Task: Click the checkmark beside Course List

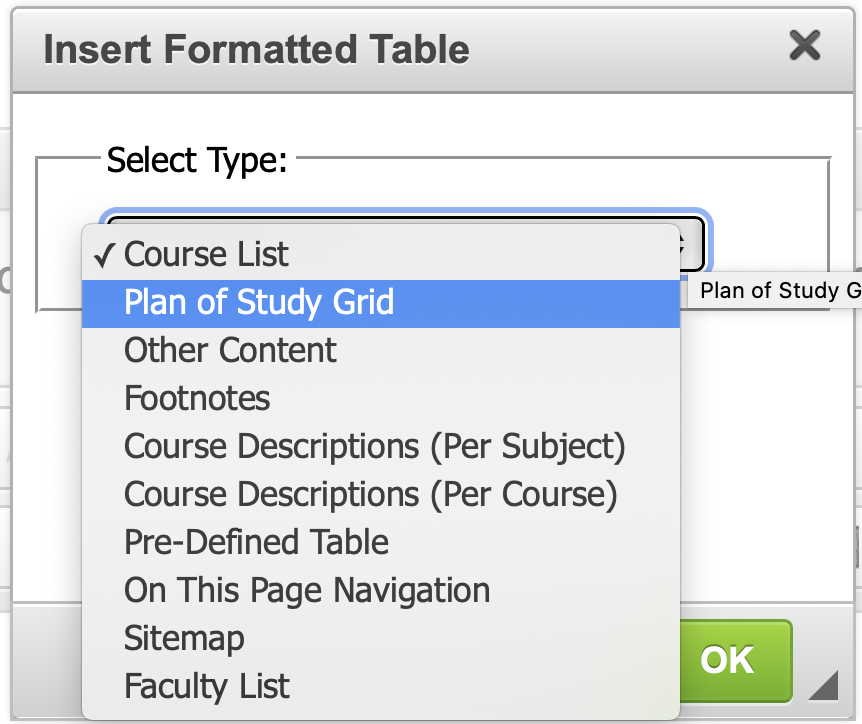Action: [105, 255]
